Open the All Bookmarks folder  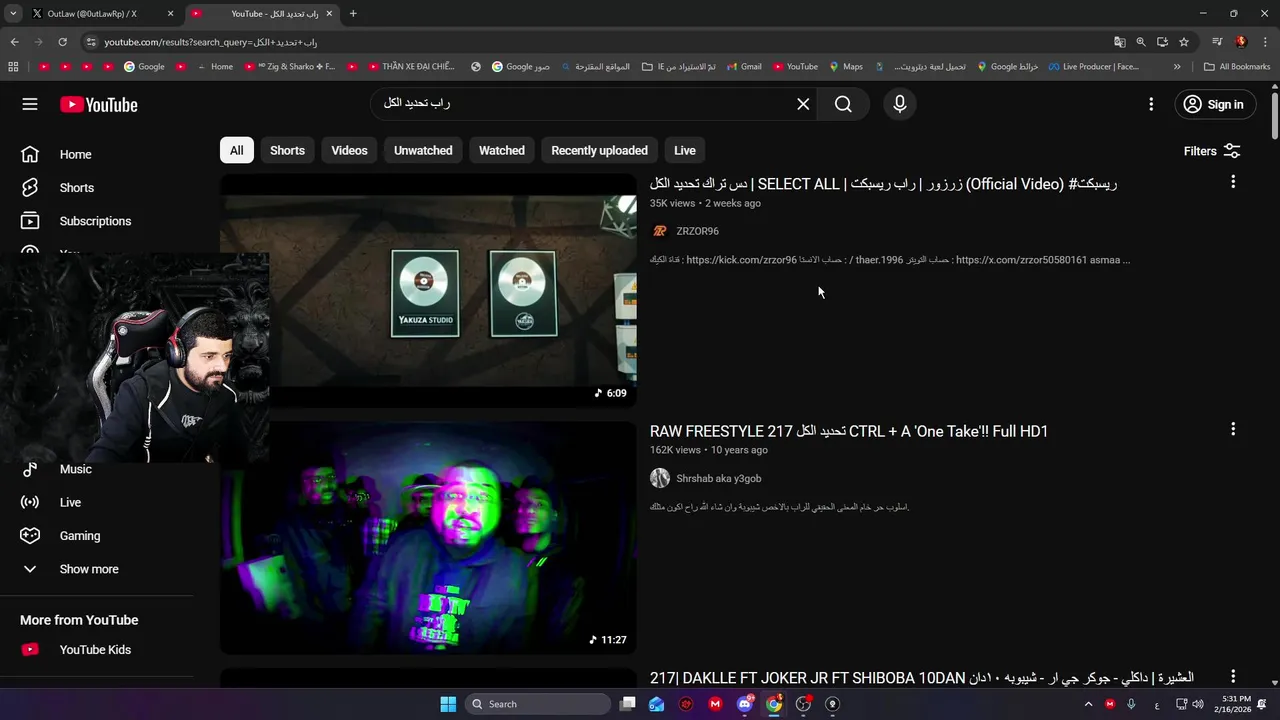pos(1237,67)
